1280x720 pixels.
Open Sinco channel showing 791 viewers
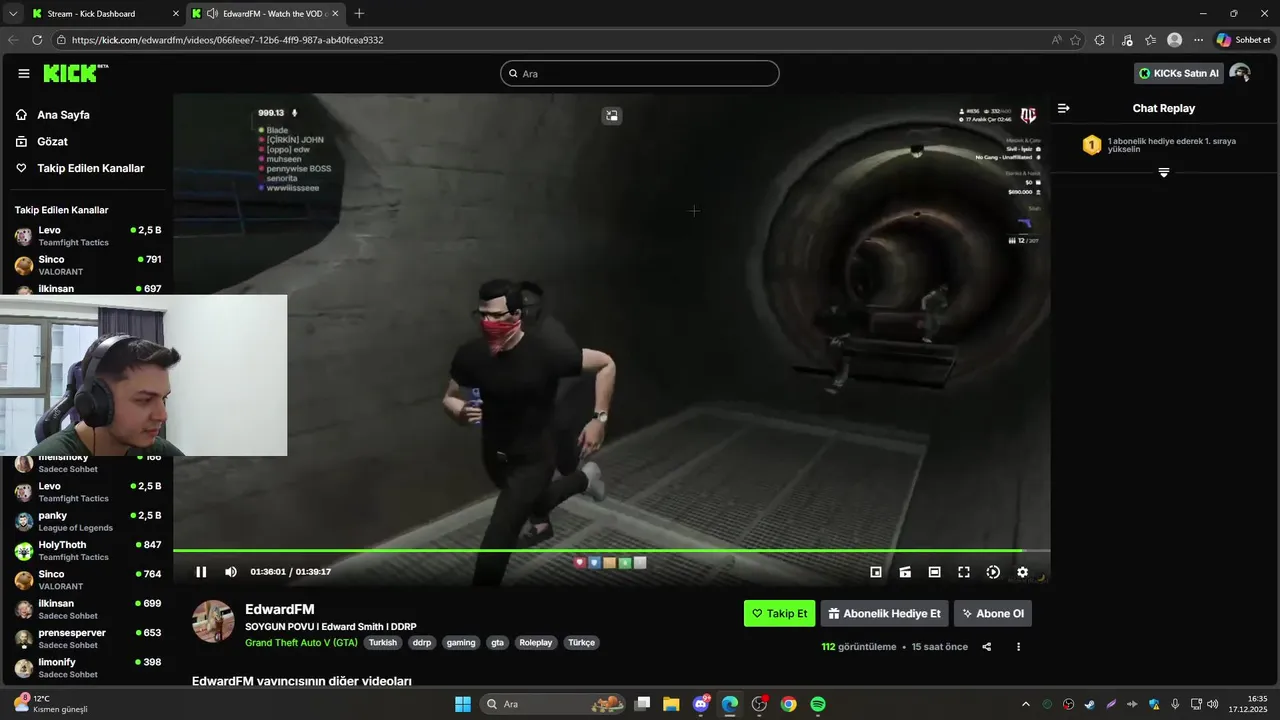[87, 265]
